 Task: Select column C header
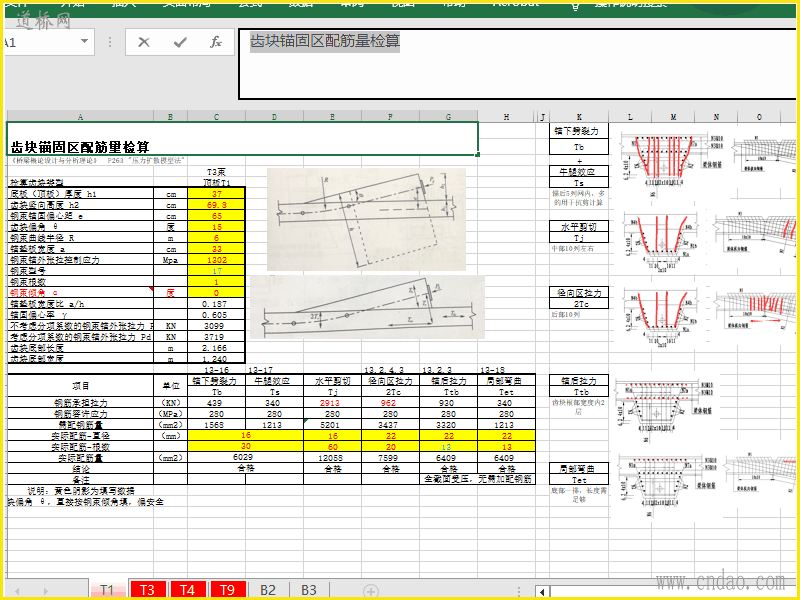tap(216, 117)
